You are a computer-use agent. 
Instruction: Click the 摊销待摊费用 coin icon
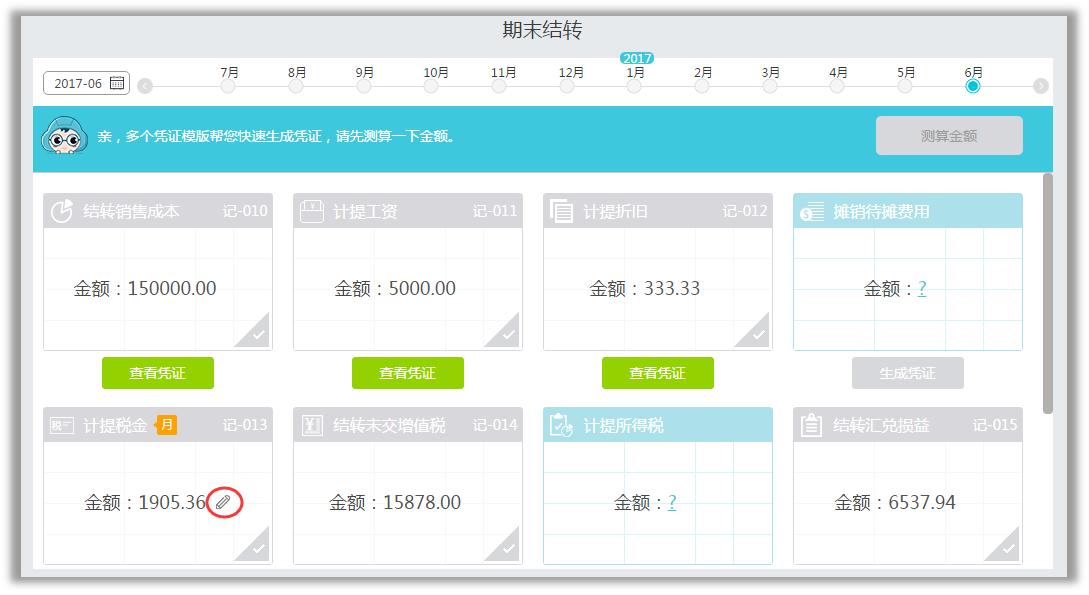point(810,211)
